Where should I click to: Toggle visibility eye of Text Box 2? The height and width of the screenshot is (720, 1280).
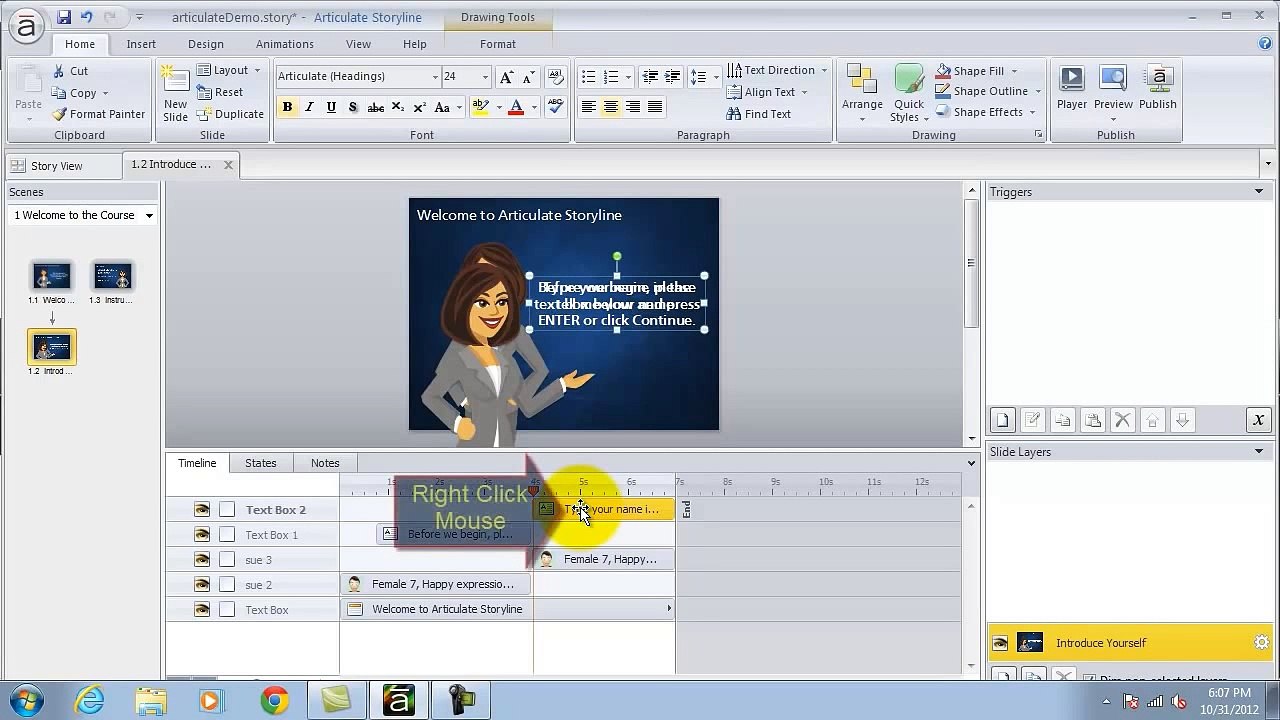(x=202, y=510)
